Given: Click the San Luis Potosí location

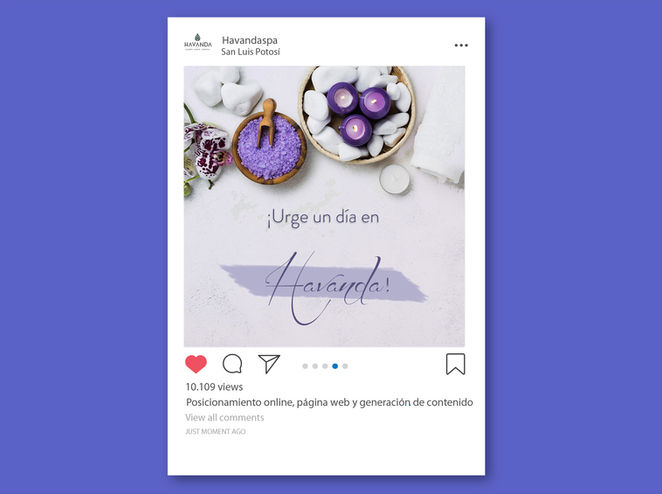Looking at the screenshot, I should click(250, 52).
